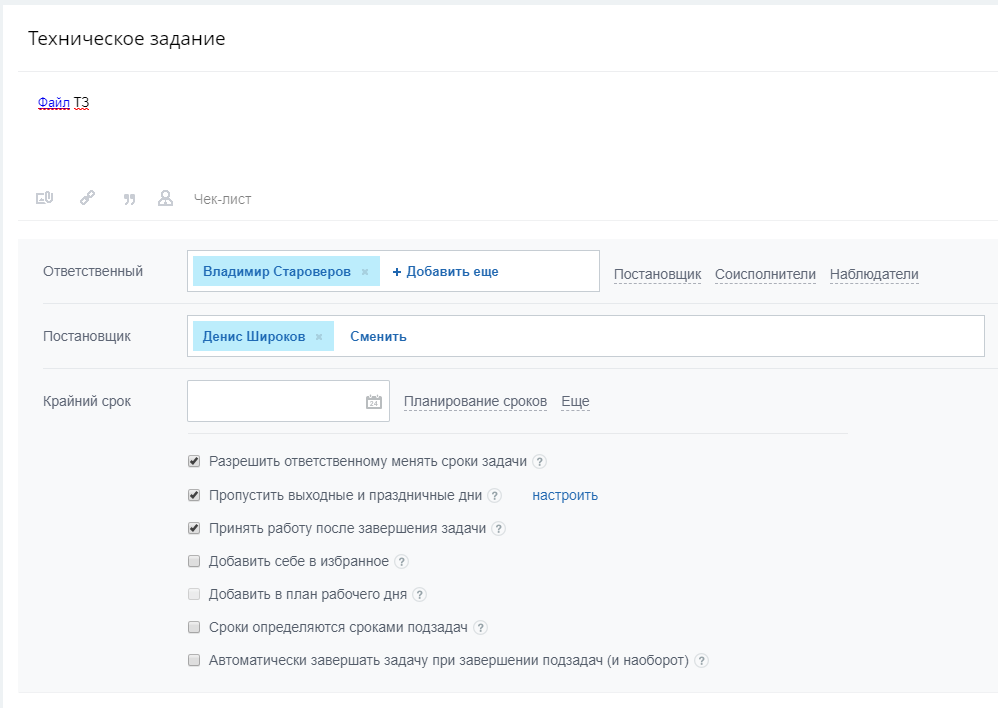Show help for workday plan option
Image resolution: width=998 pixels, height=708 pixels.
[x=419, y=595]
